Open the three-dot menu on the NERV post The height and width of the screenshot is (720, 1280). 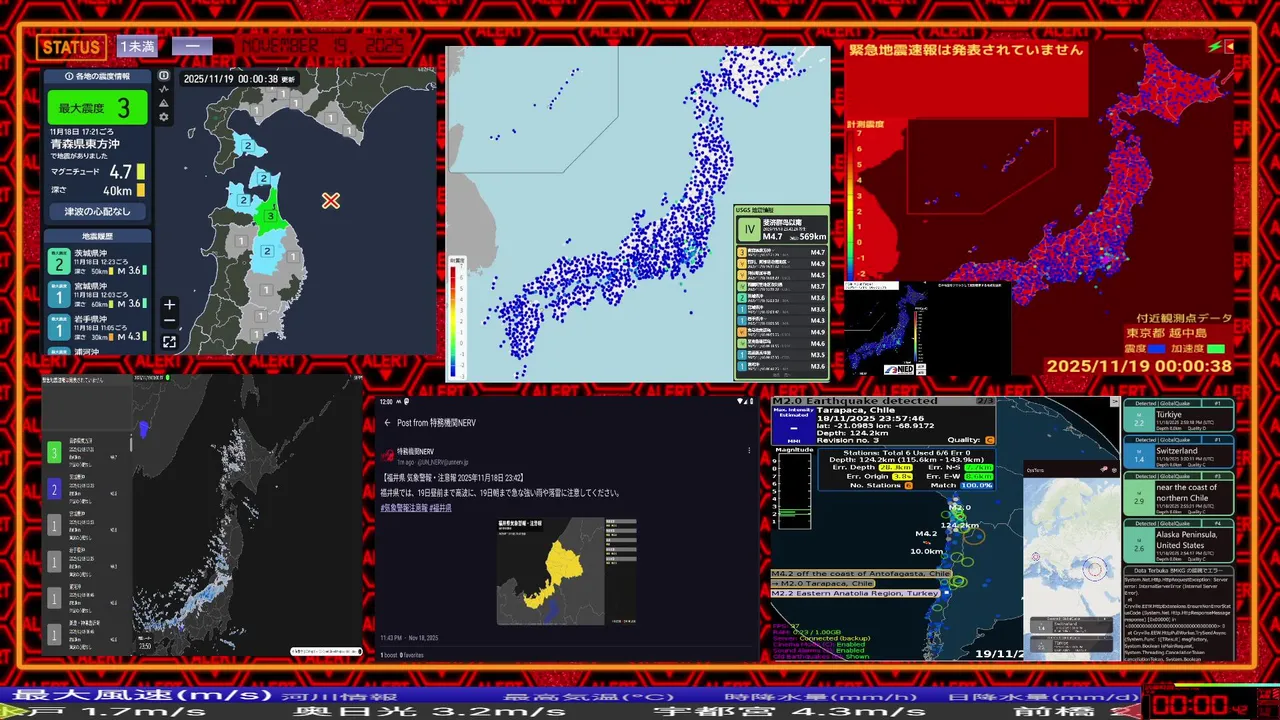coord(749,451)
